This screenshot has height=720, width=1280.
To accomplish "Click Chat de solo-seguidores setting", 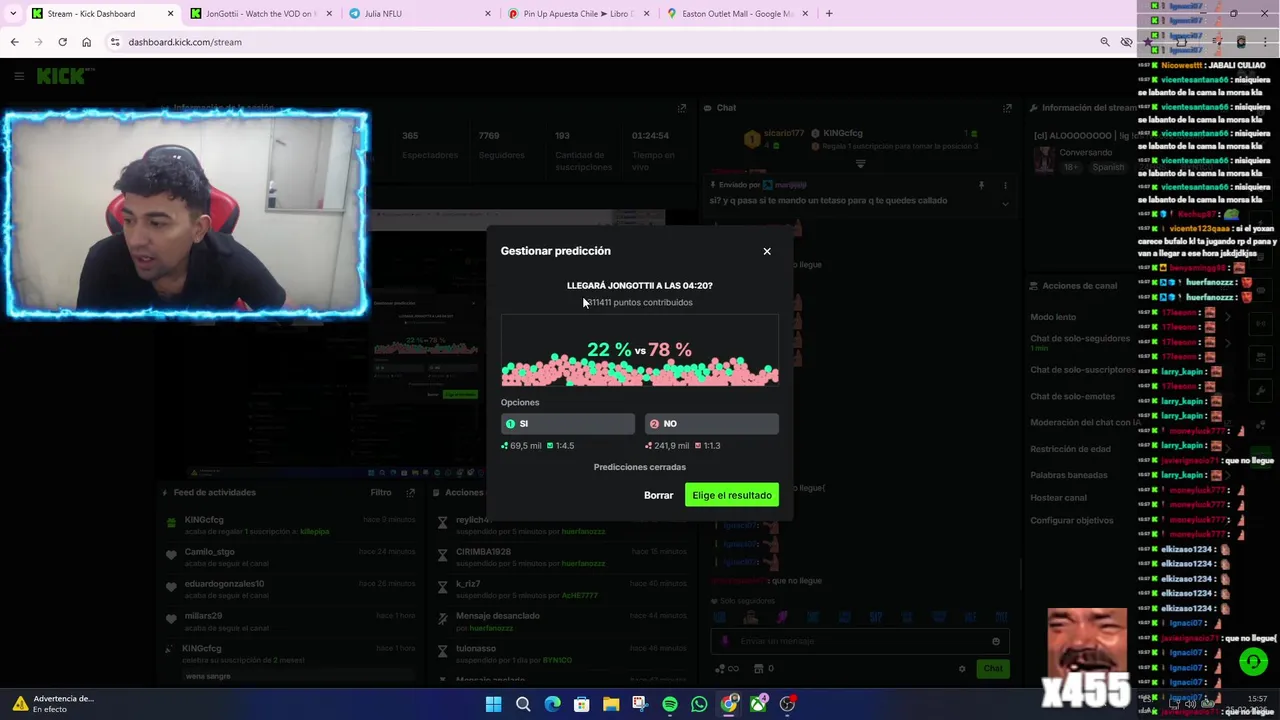I will pos(1080,338).
